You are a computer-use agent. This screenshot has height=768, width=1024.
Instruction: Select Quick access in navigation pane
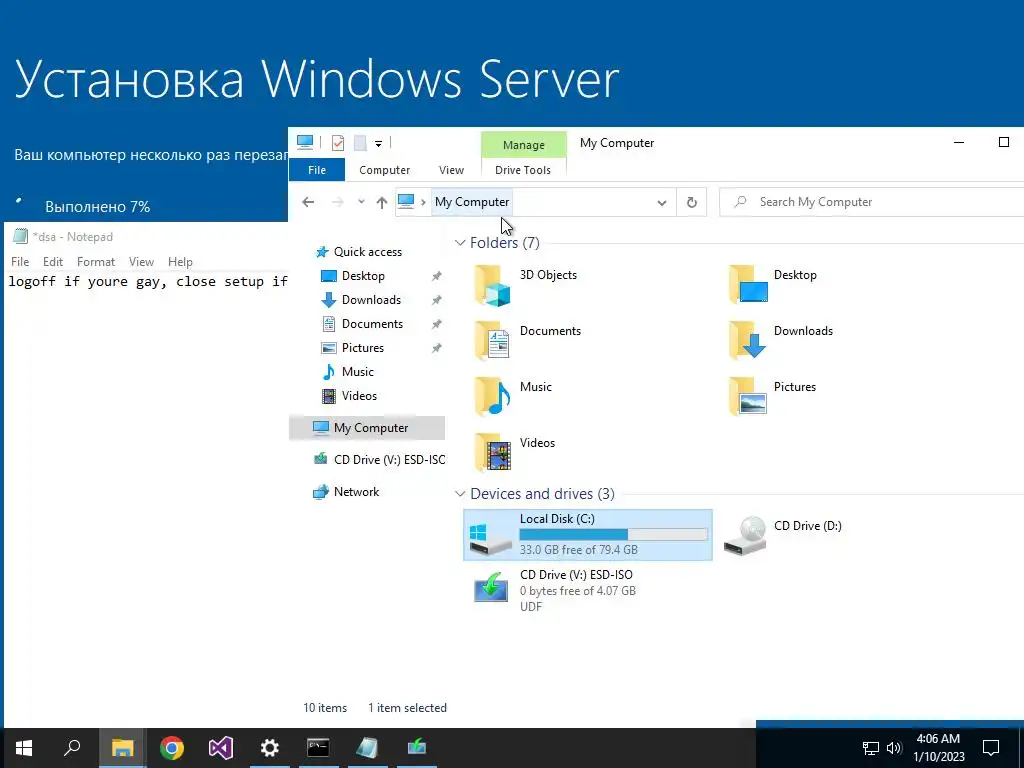click(x=368, y=252)
